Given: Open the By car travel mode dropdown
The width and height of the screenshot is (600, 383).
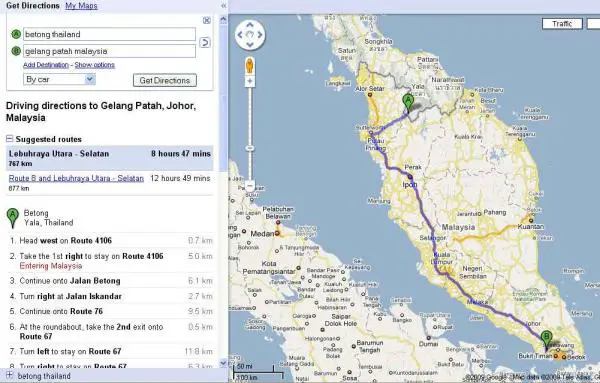Looking at the screenshot, I should [x=59, y=80].
